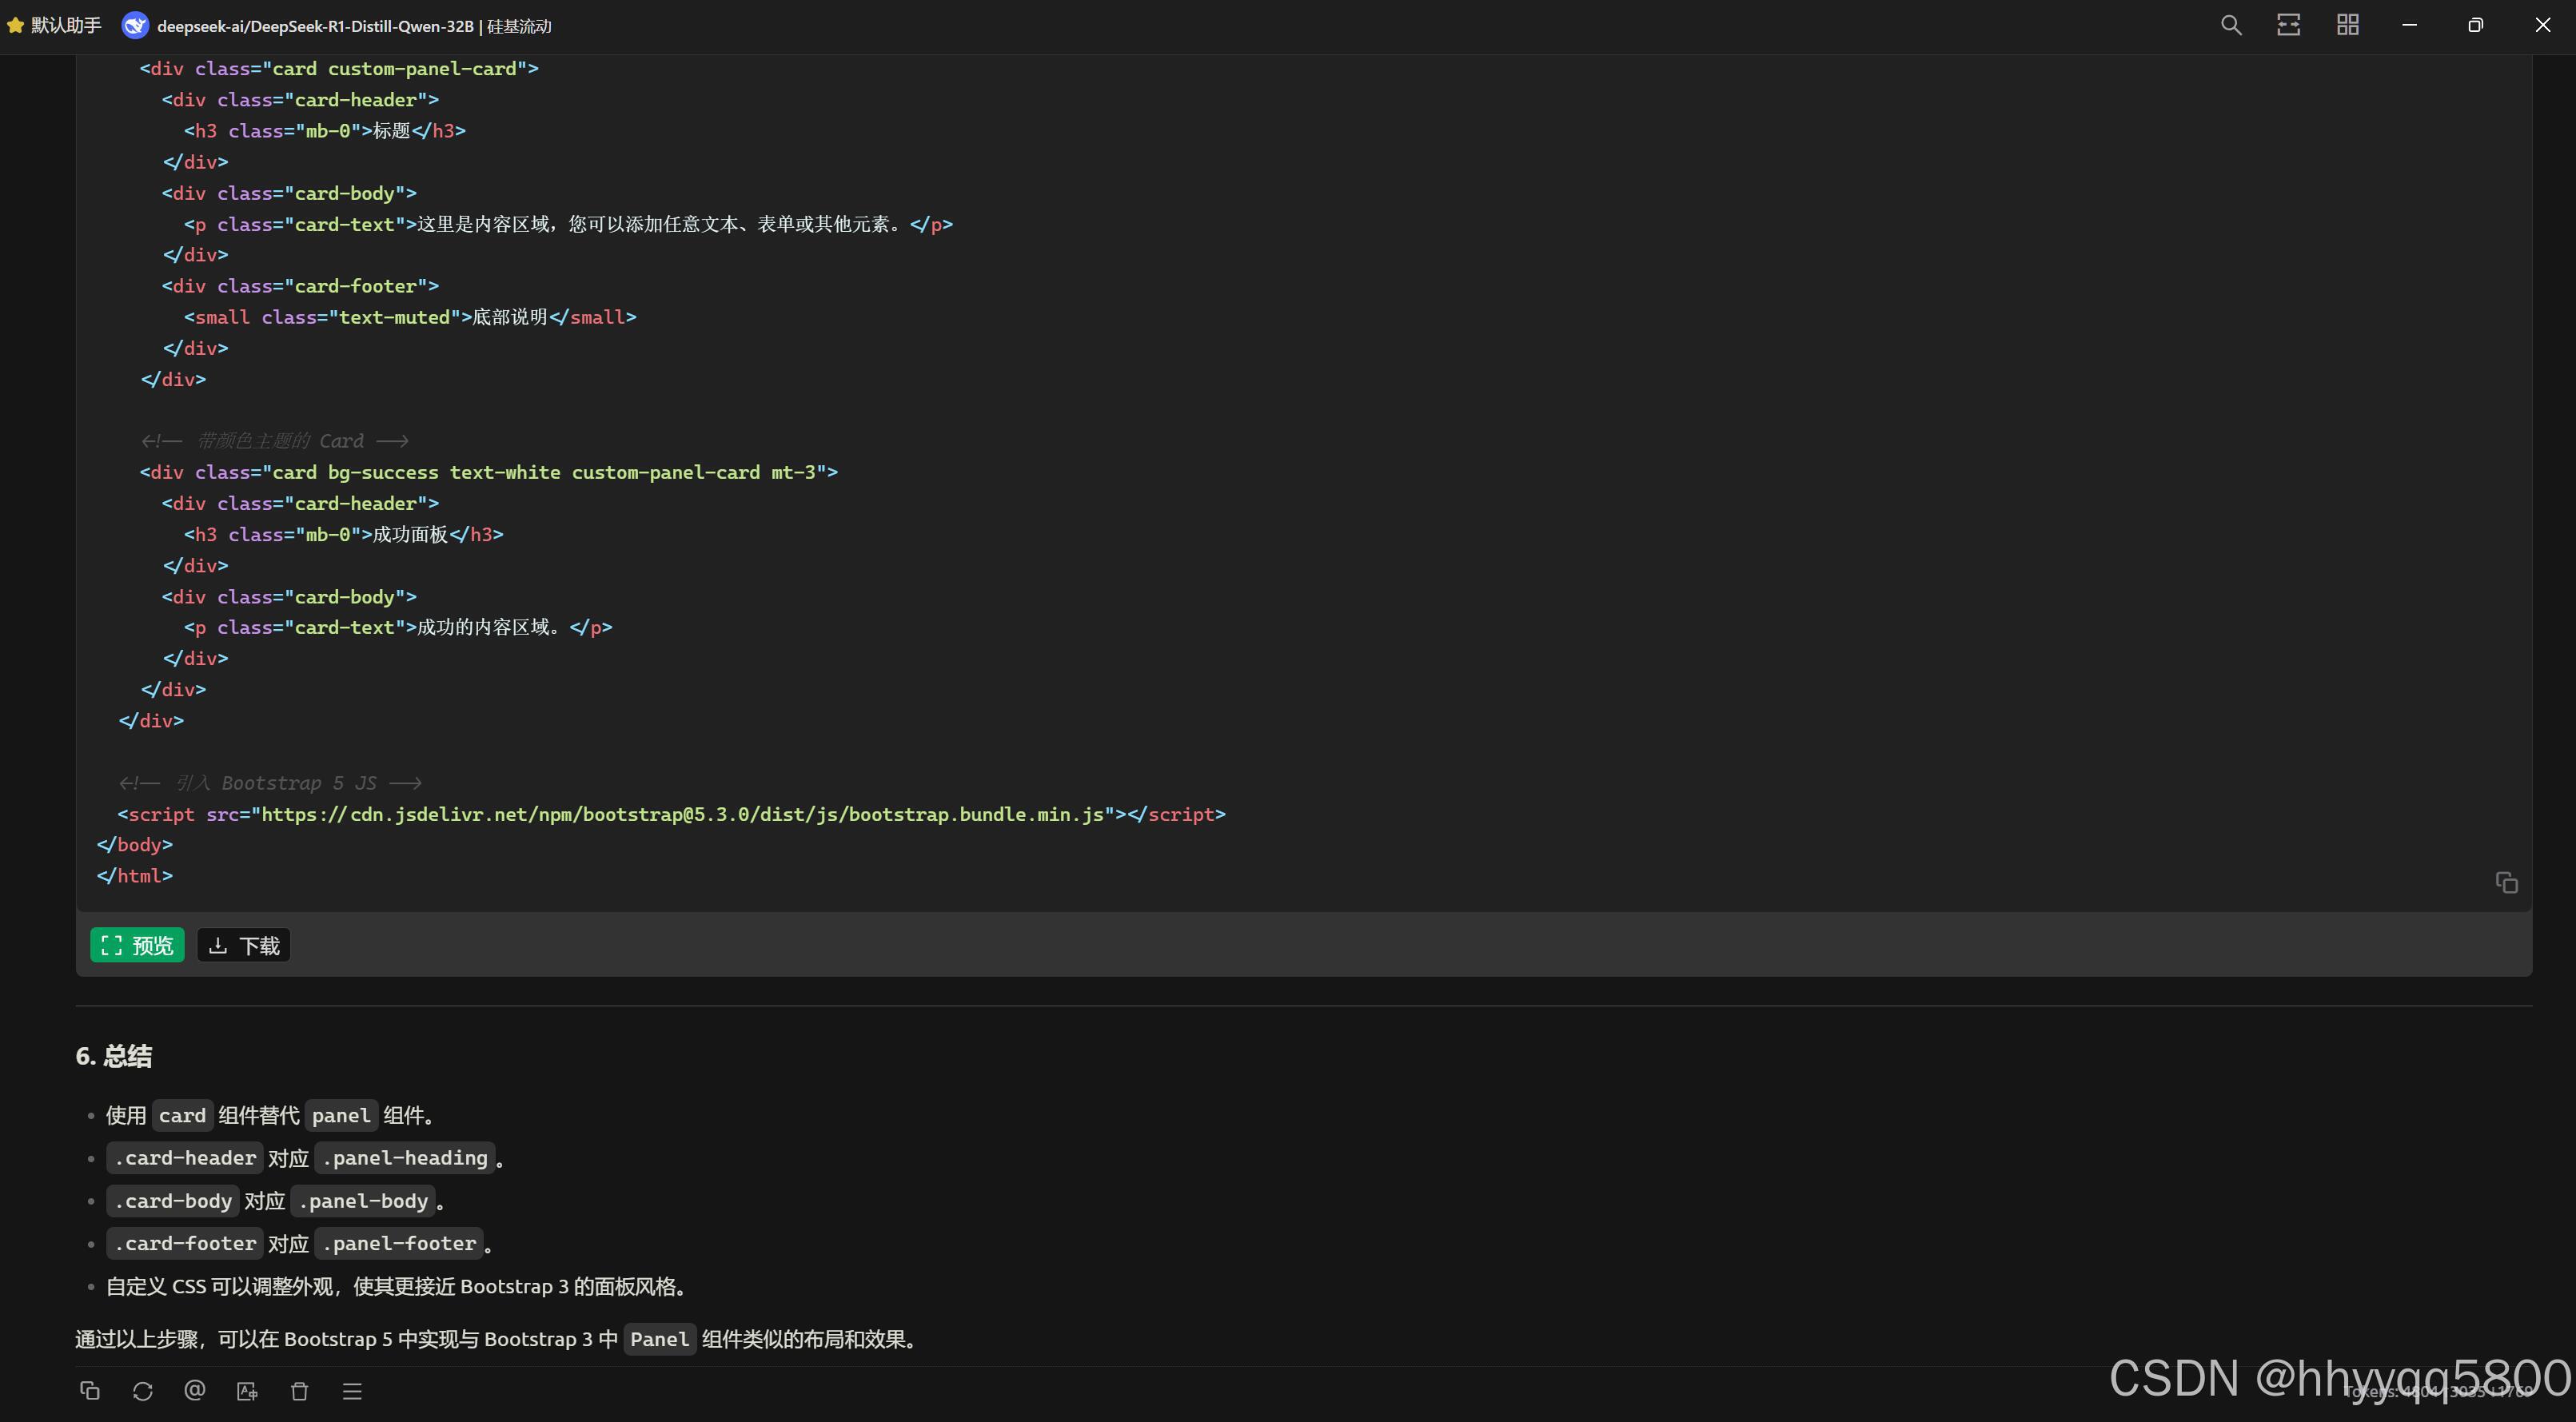Viewport: 2576px width, 1422px height.
Task: Toggle expanded chat width icon
Action: click(x=2289, y=25)
